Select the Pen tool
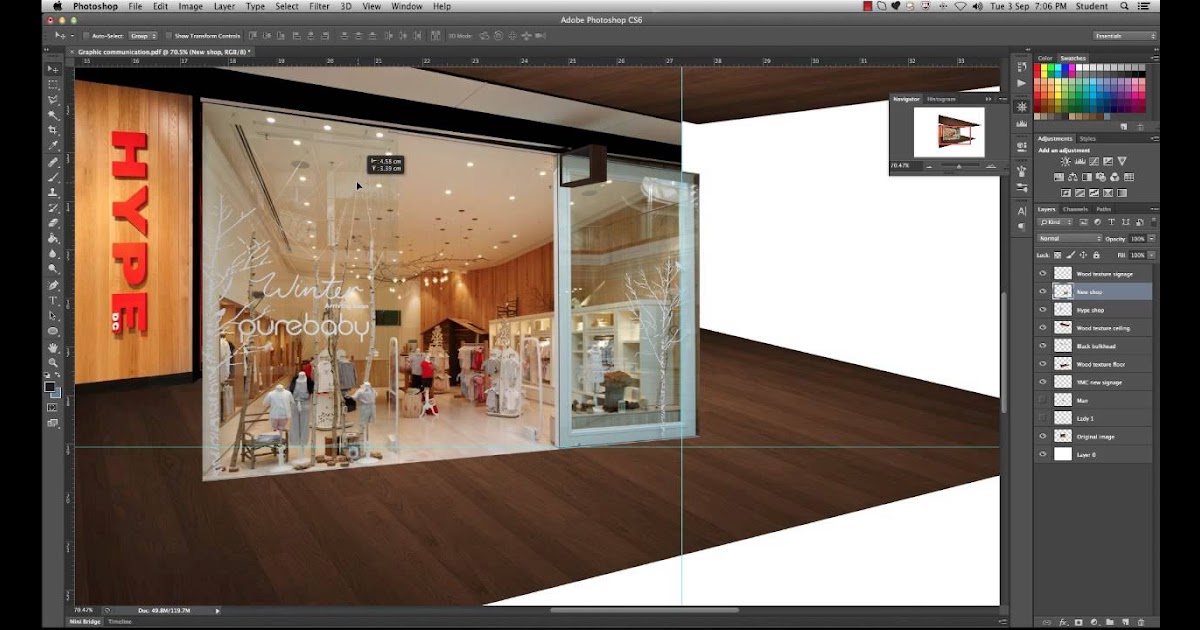 [x=54, y=285]
